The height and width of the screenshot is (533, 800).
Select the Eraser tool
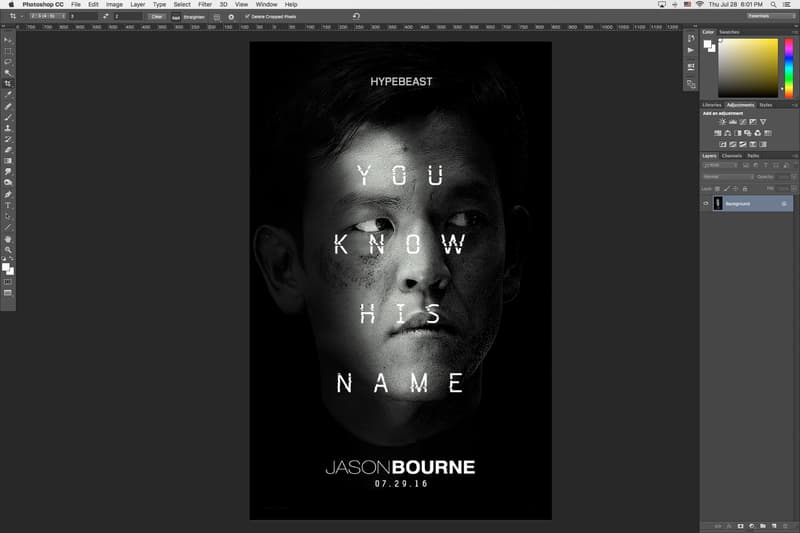pyautogui.click(x=8, y=150)
